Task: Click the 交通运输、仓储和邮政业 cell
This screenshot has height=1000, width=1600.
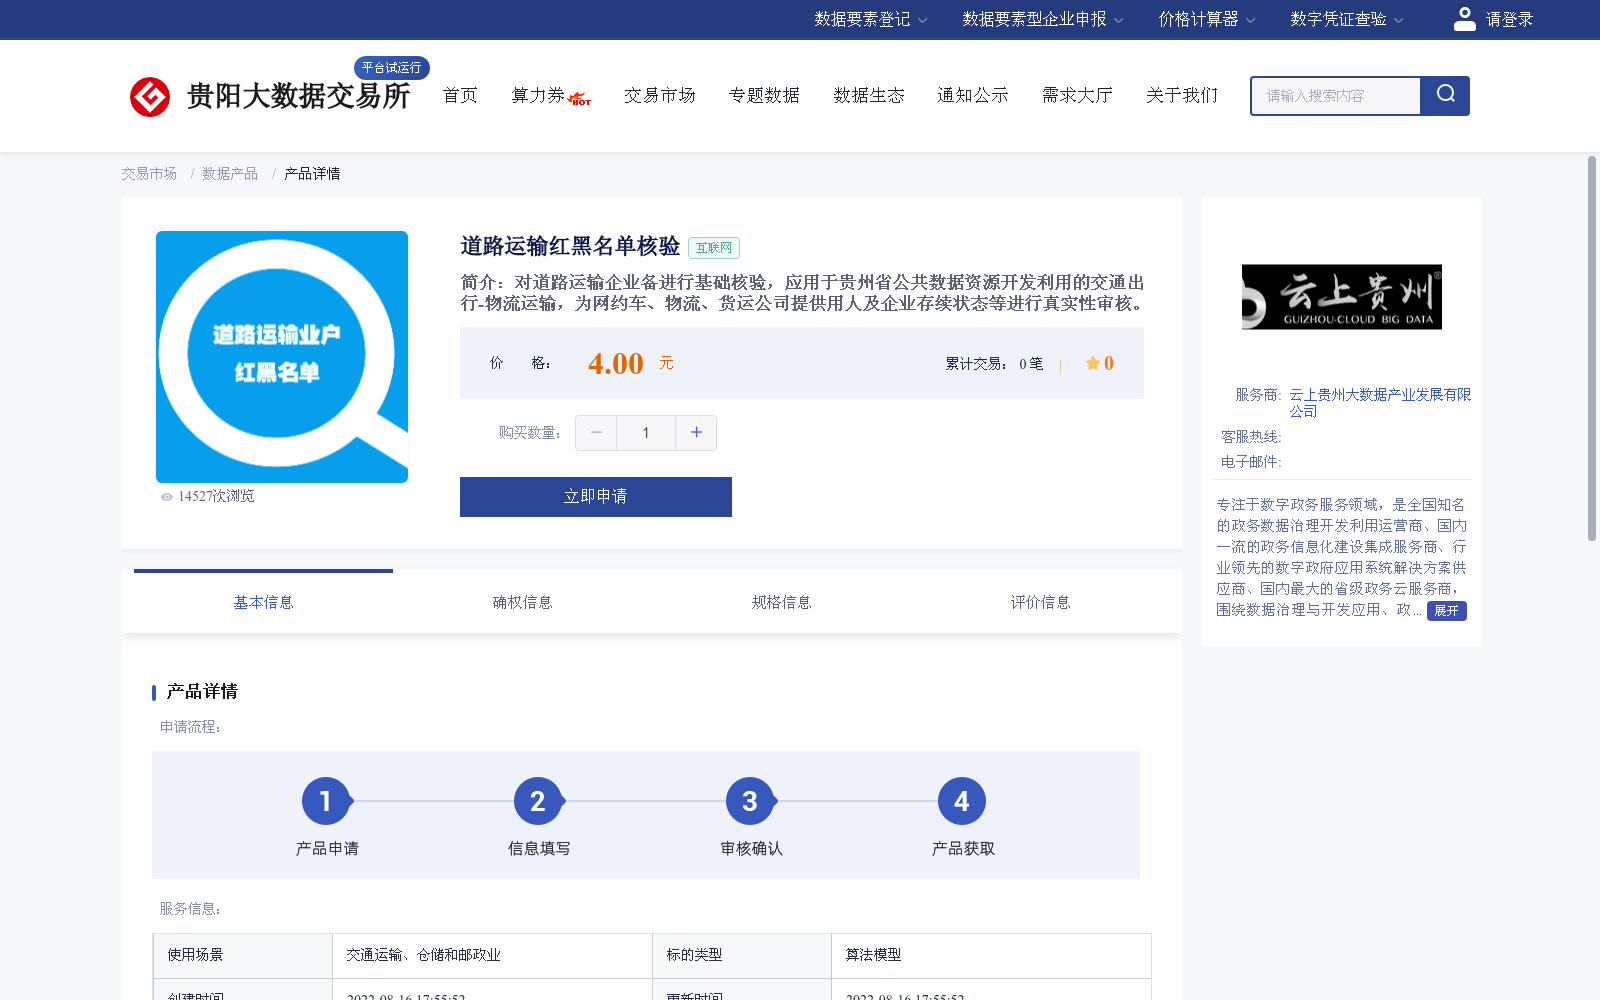Action: click(492, 955)
